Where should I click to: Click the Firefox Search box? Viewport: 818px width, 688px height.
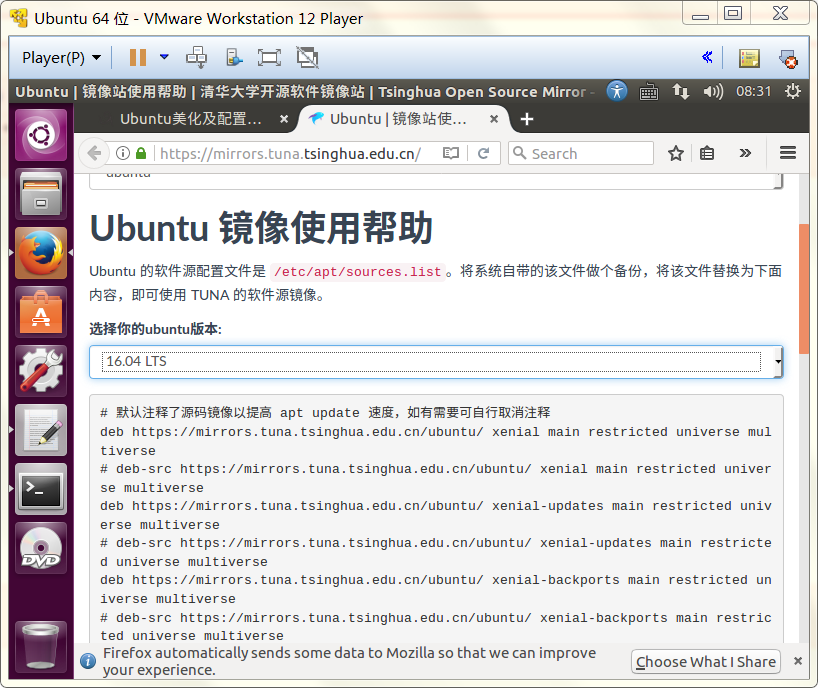581,153
